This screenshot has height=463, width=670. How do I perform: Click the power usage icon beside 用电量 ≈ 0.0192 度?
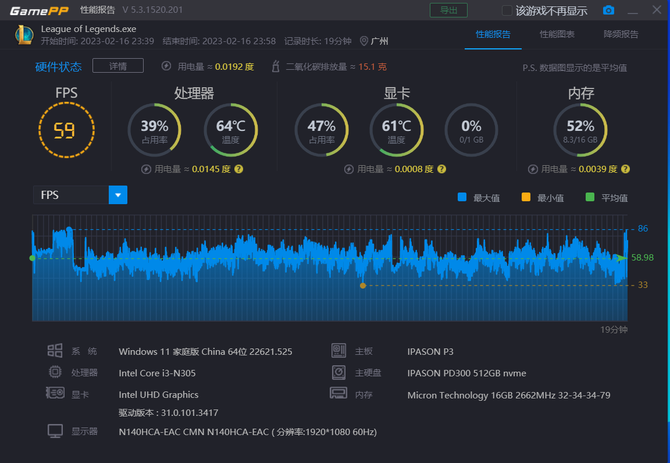tap(166, 66)
